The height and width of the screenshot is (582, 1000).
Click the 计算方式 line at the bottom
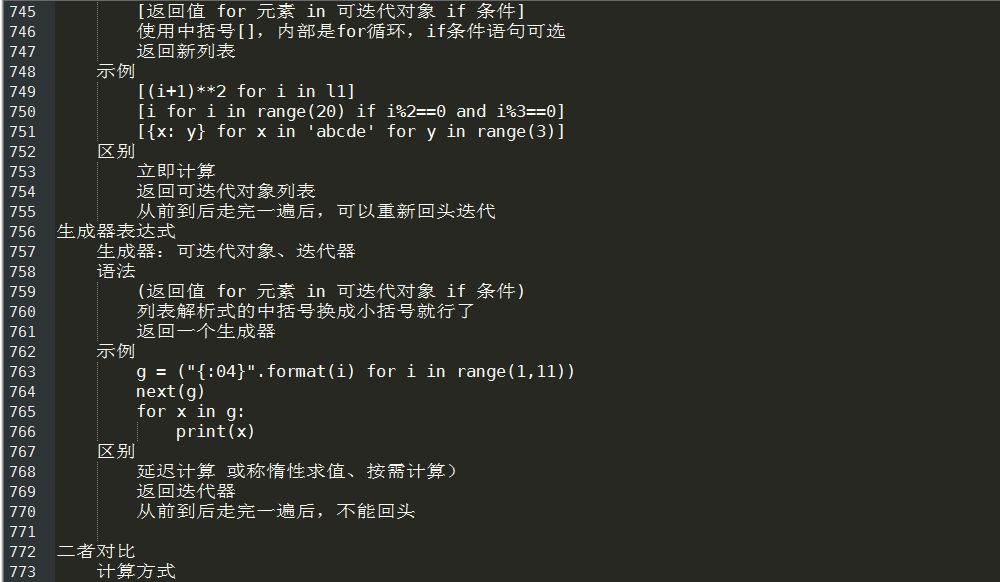[x=136, y=571]
